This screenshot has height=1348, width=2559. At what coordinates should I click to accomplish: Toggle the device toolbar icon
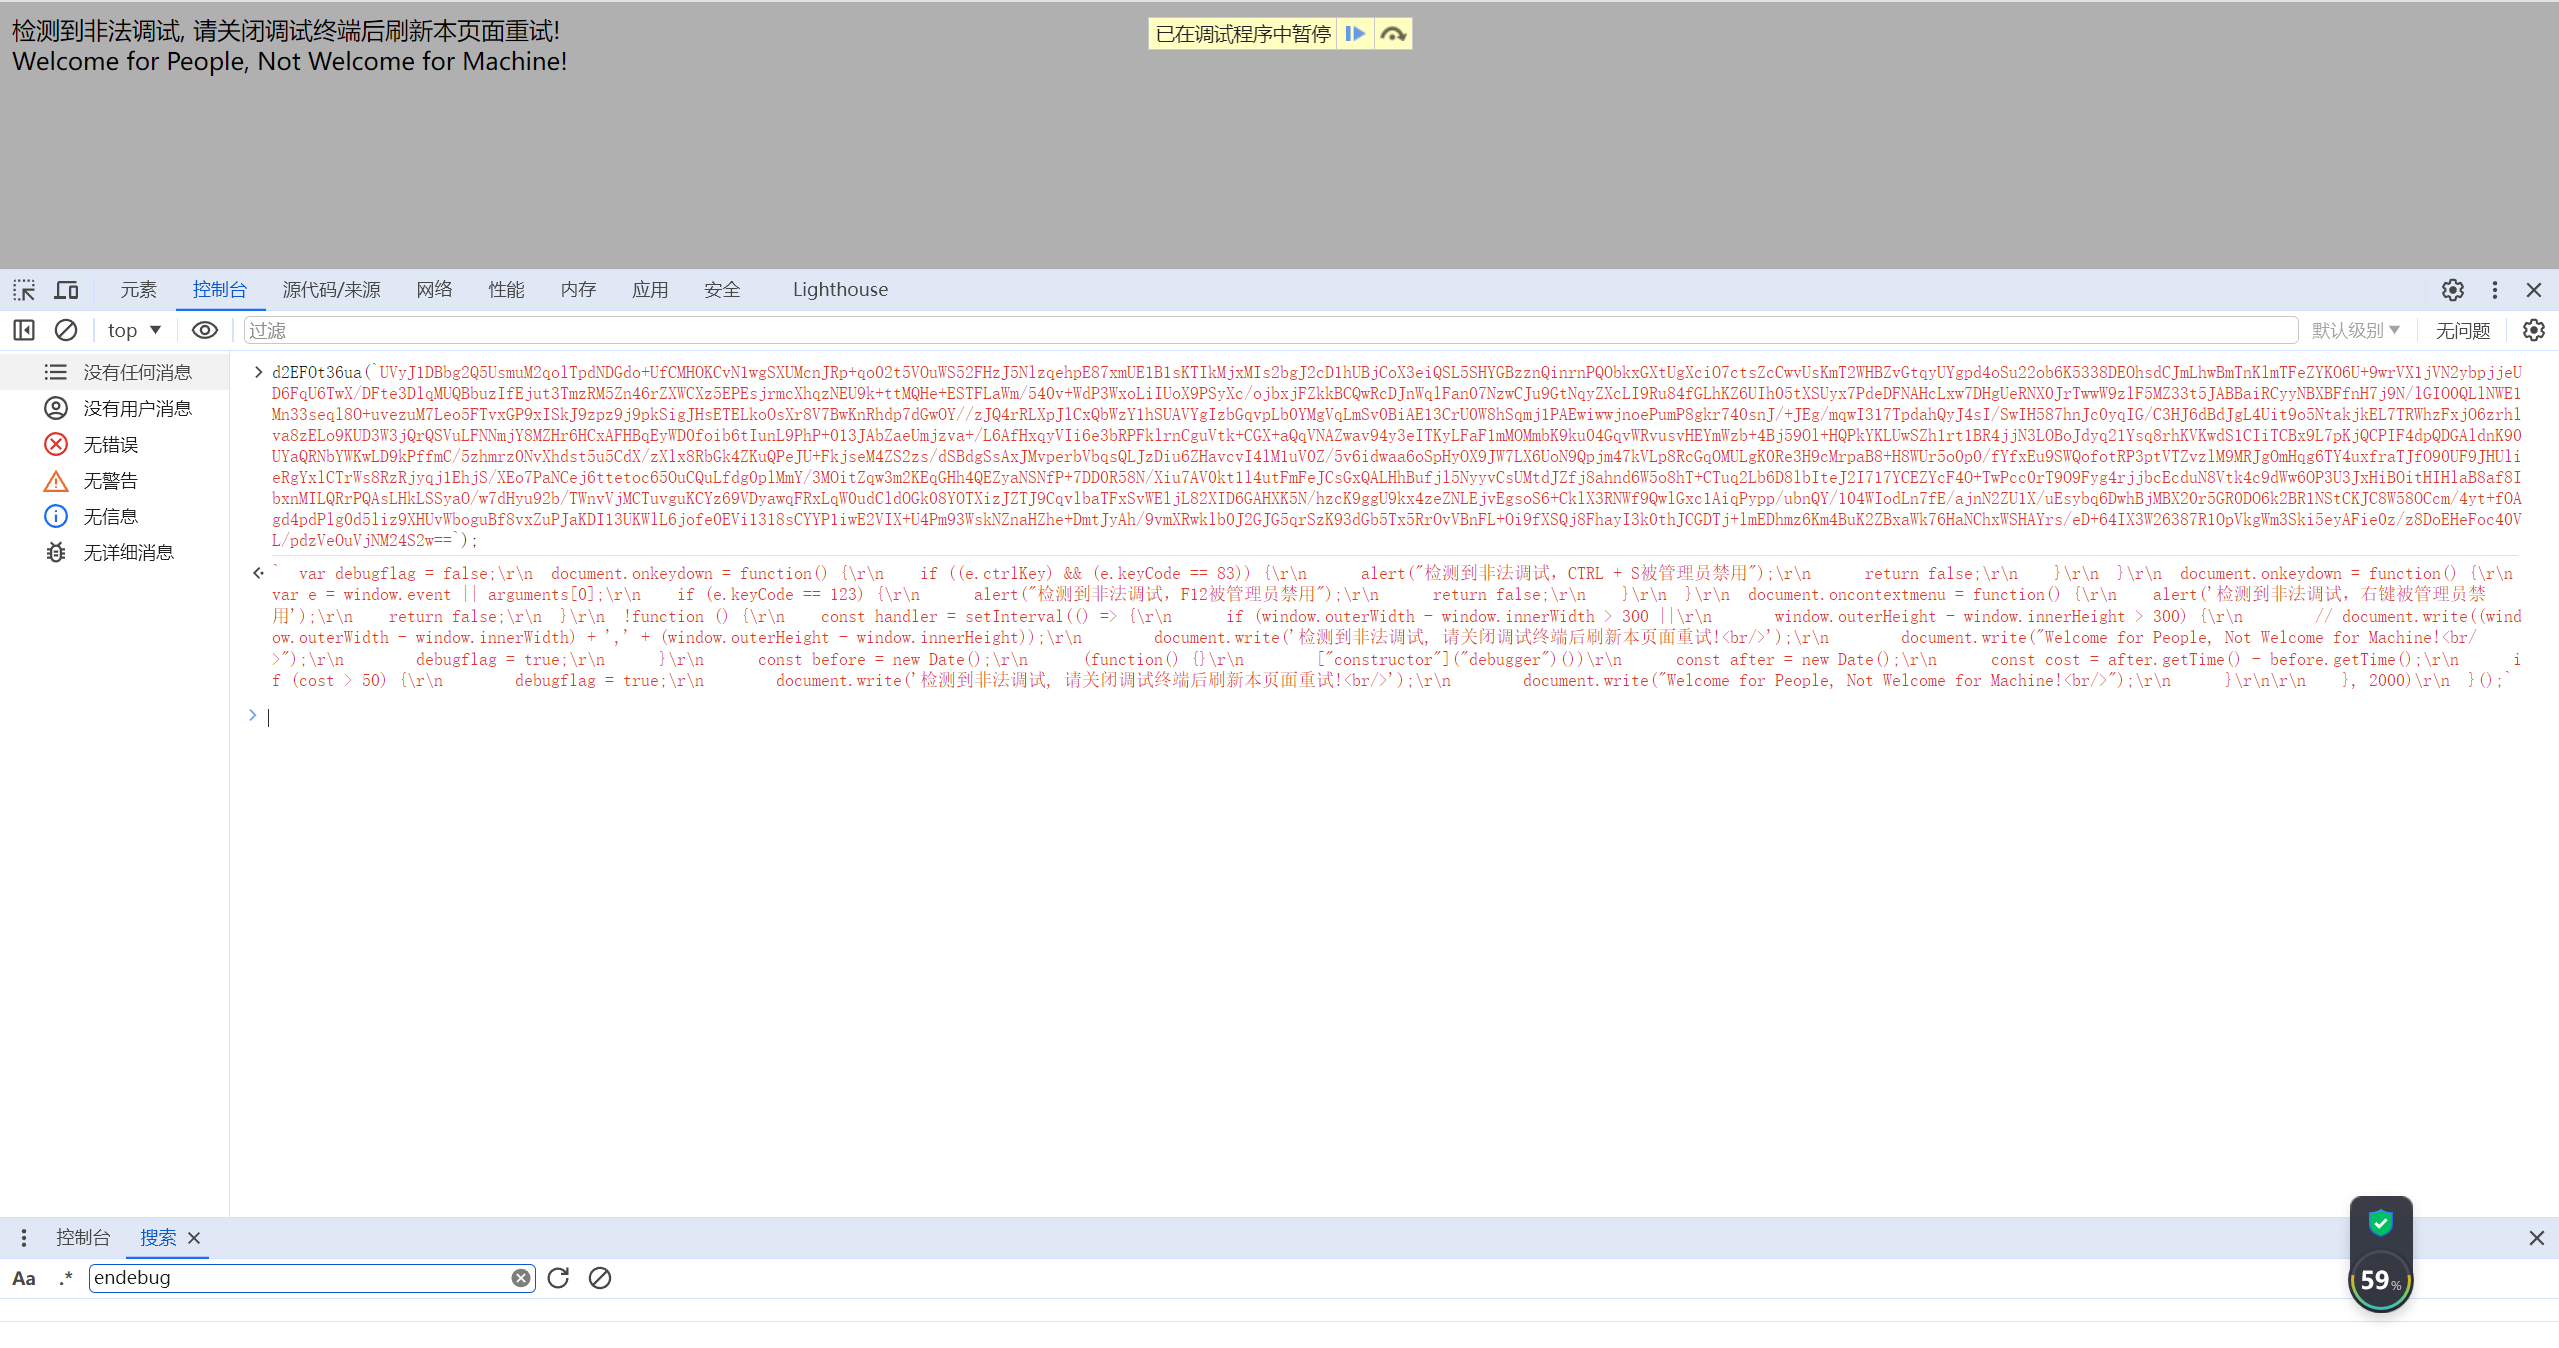point(66,290)
